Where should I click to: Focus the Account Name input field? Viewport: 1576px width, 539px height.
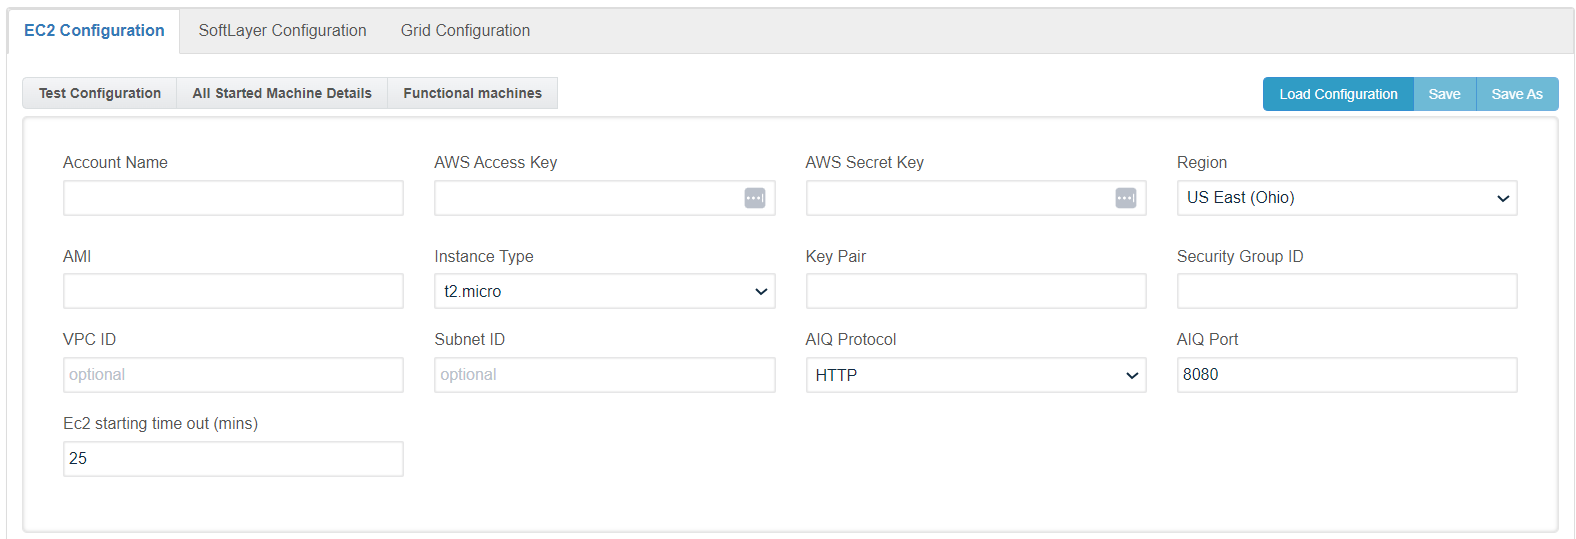[x=233, y=198]
